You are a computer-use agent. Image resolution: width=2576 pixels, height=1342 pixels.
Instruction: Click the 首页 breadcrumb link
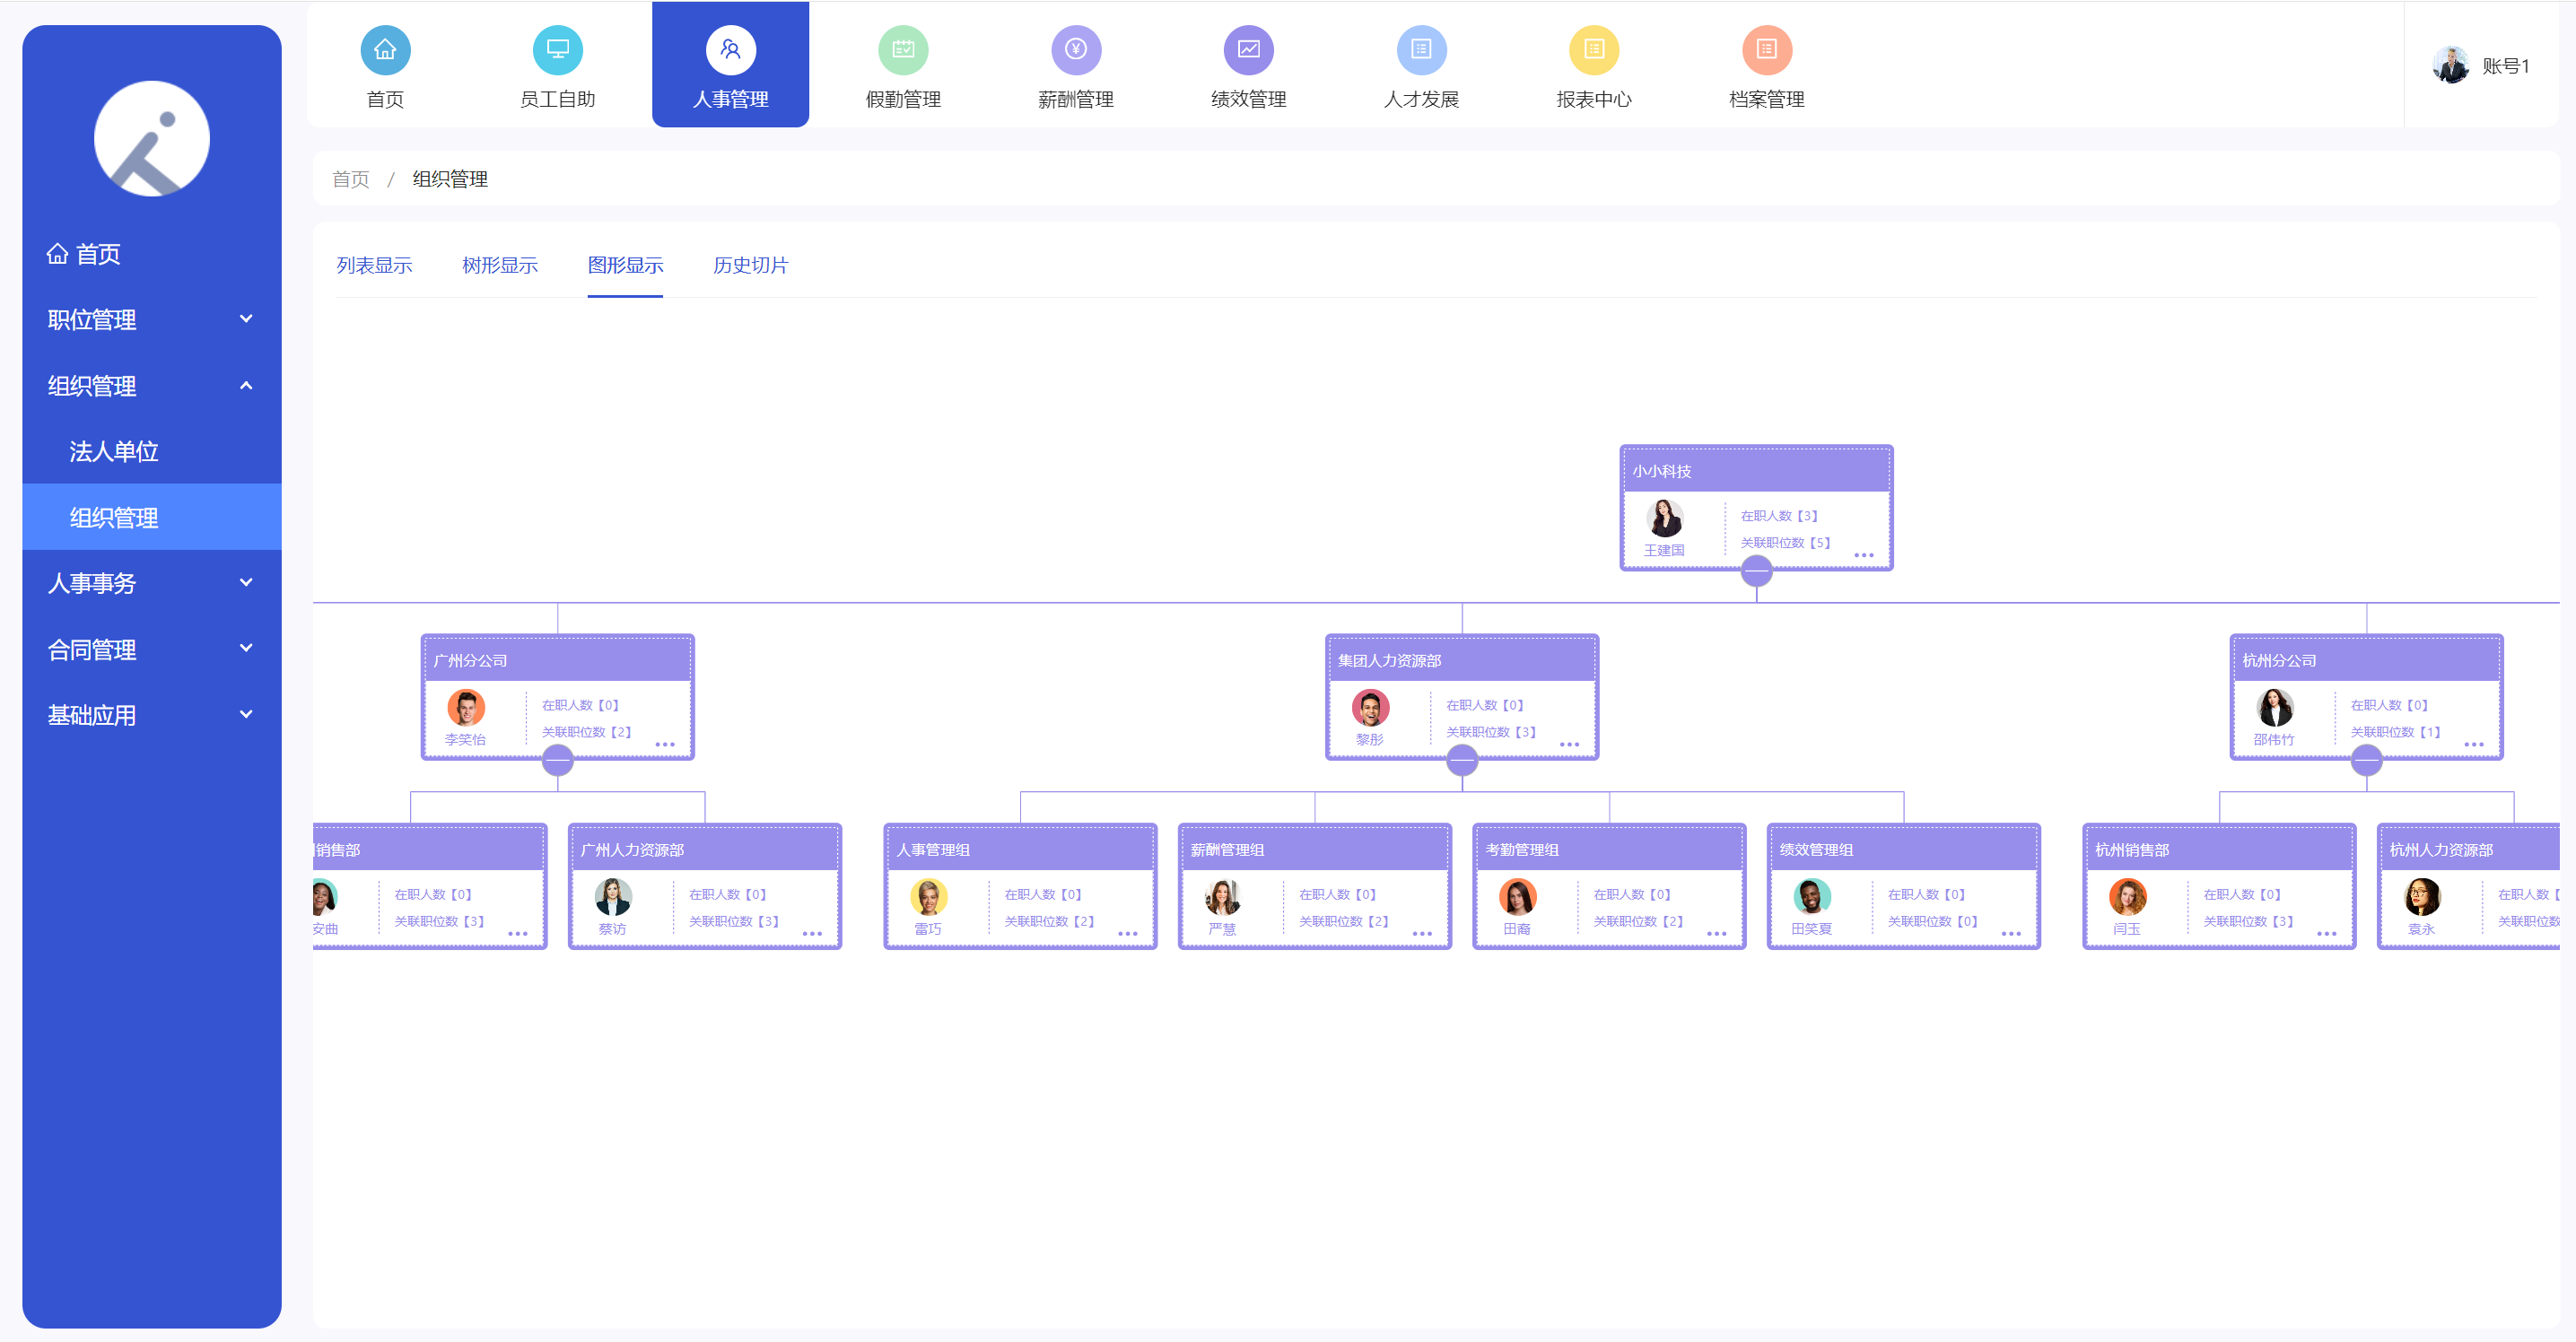coord(350,179)
